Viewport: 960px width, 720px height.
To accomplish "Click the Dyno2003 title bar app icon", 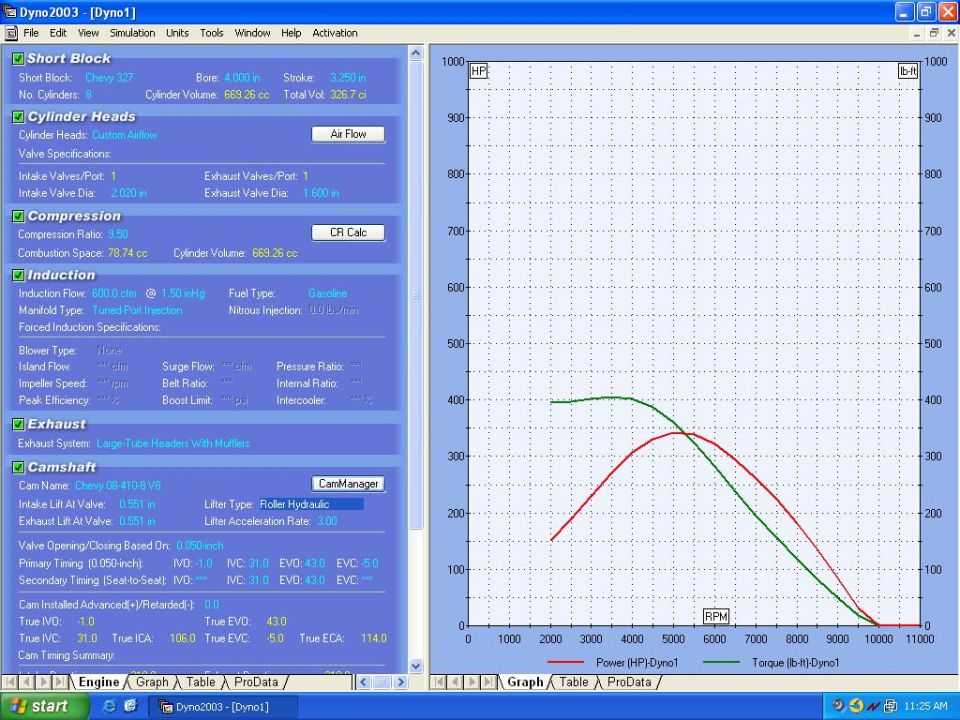I will 9,12.
